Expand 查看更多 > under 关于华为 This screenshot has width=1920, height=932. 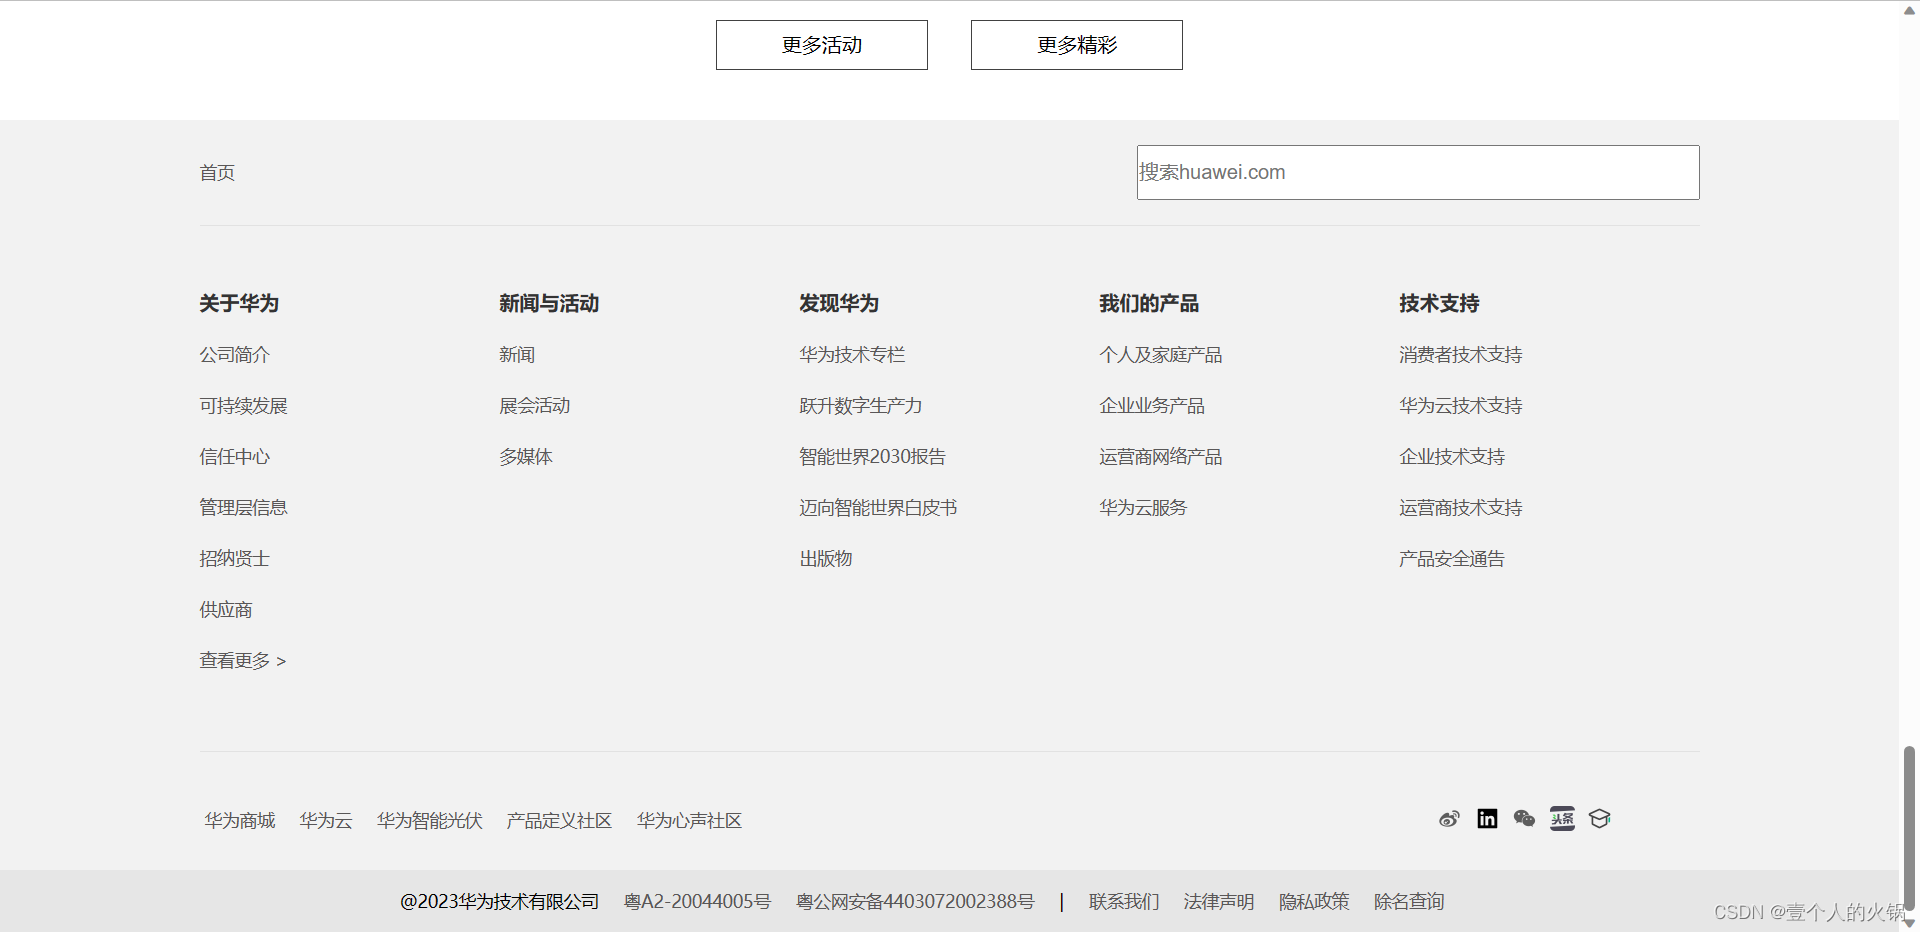pos(243,661)
